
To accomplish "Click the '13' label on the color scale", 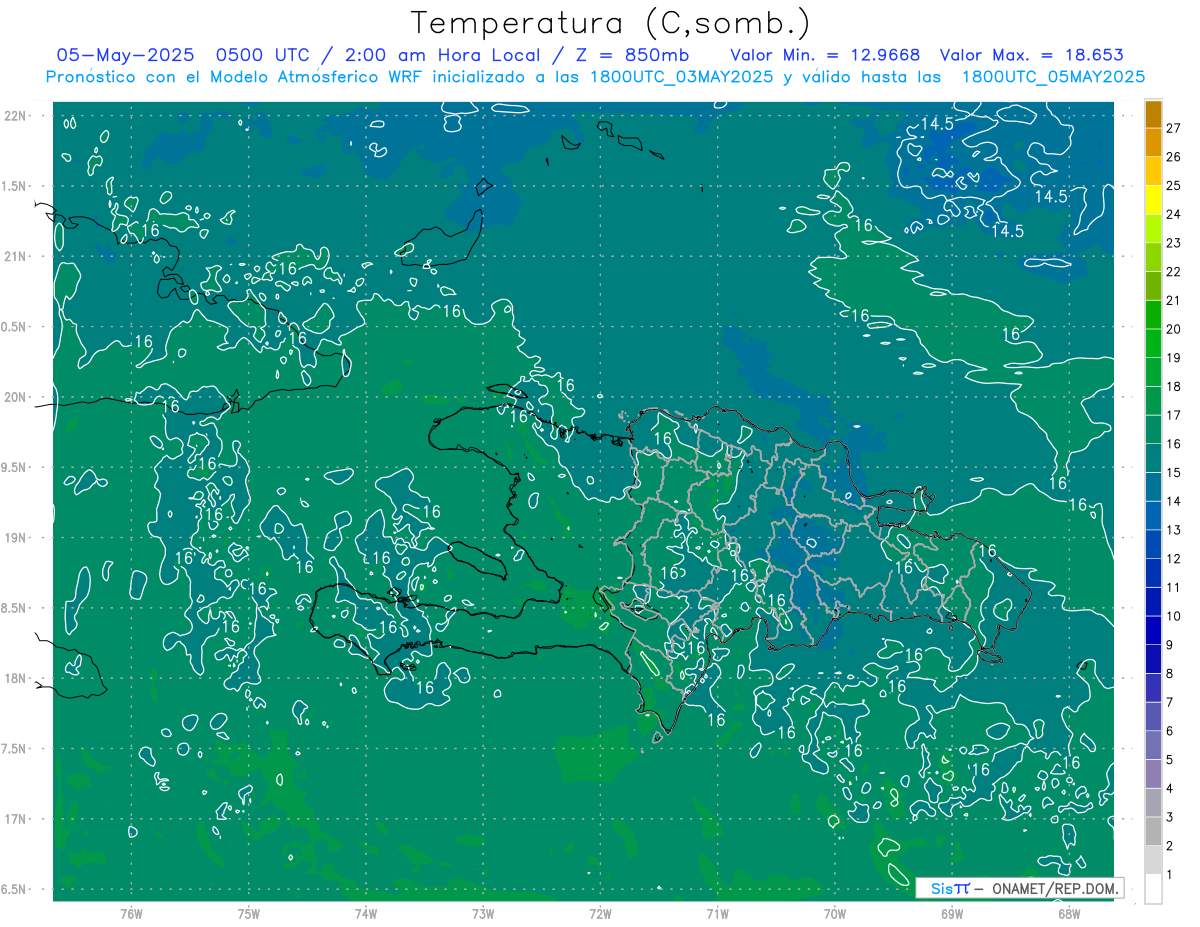I will (1173, 530).
